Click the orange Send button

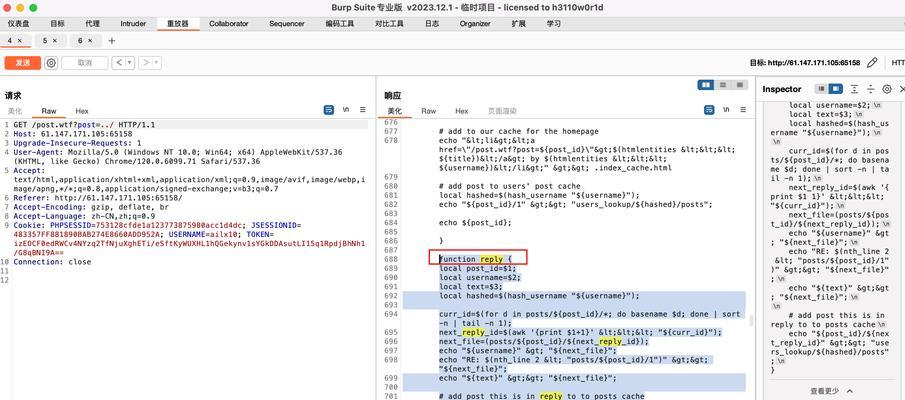tap(23, 63)
